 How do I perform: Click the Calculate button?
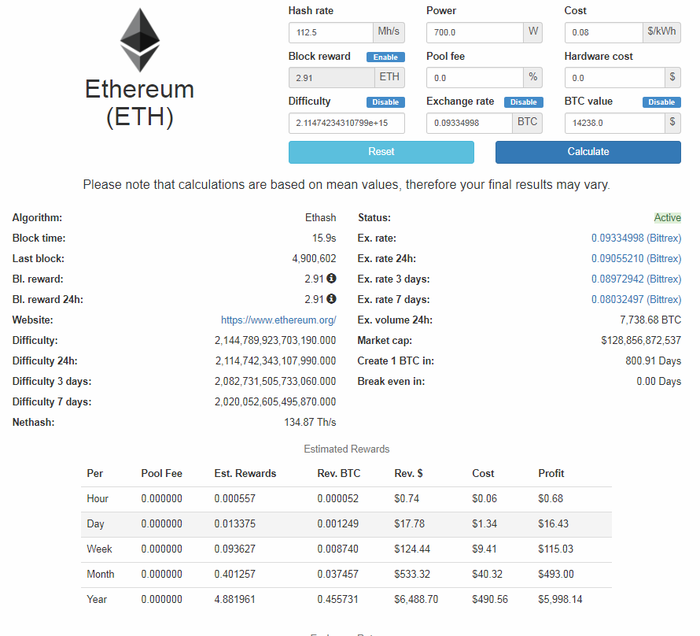tap(588, 152)
